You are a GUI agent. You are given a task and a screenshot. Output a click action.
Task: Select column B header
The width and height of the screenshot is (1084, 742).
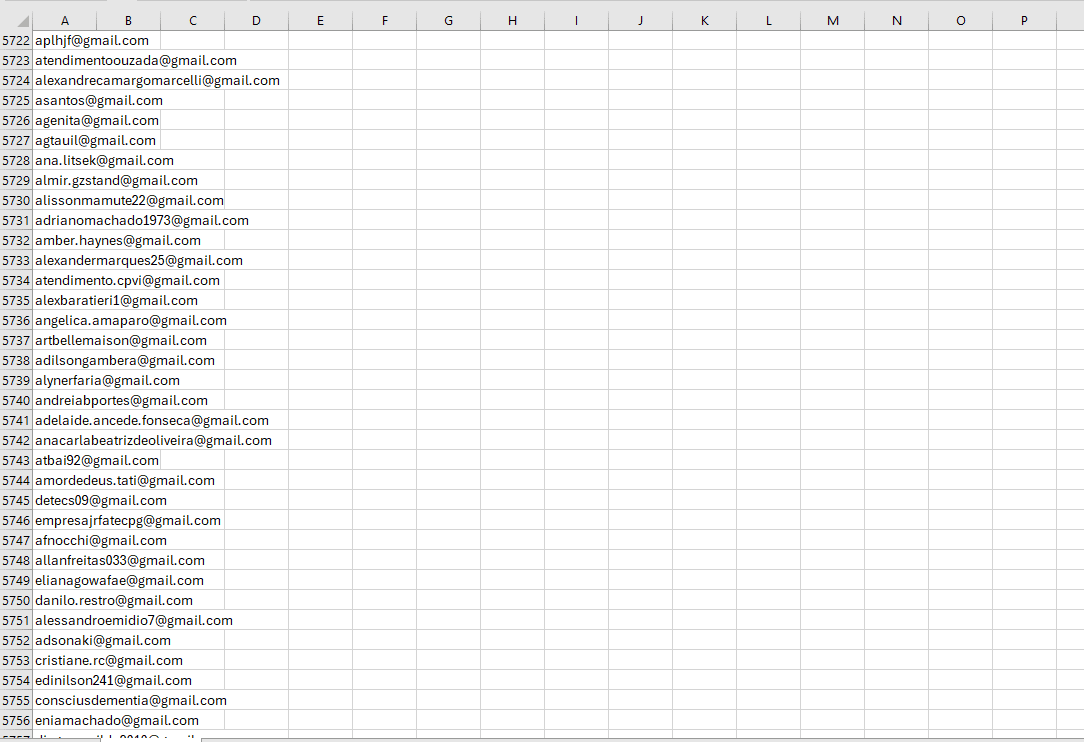click(129, 21)
